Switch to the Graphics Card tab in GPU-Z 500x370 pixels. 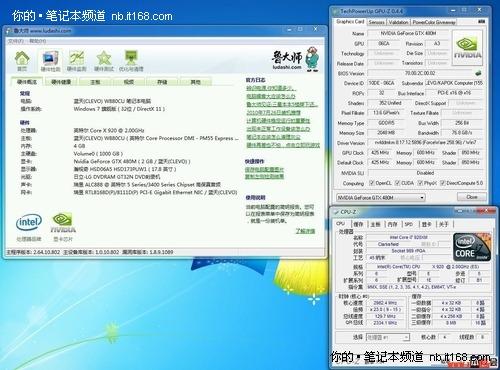click(x=350, y=22)
